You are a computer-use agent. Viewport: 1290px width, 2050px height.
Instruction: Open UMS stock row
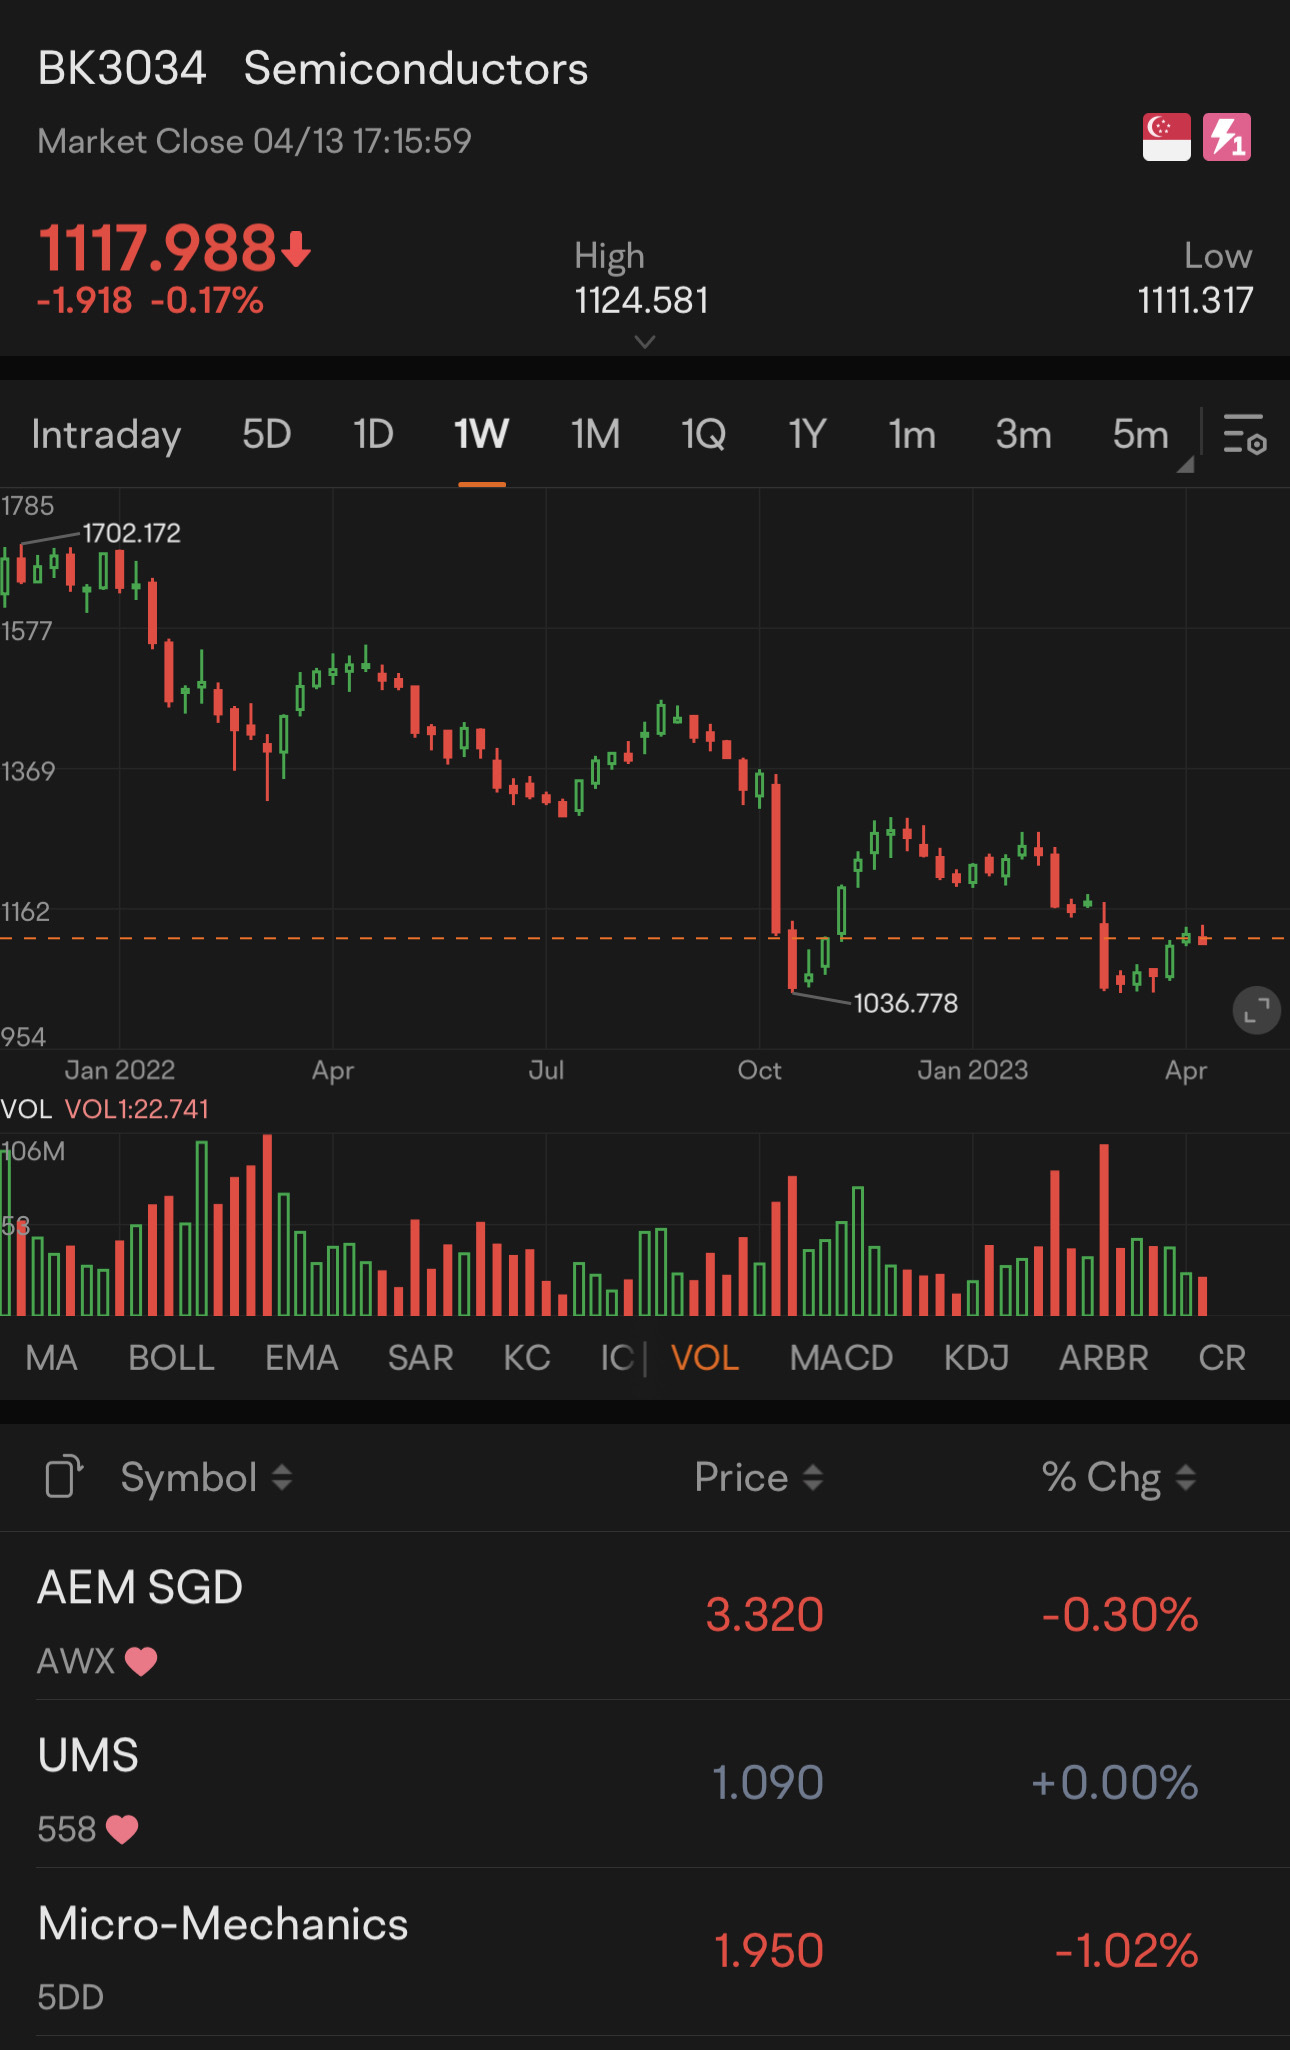(x=645, y=1784)
